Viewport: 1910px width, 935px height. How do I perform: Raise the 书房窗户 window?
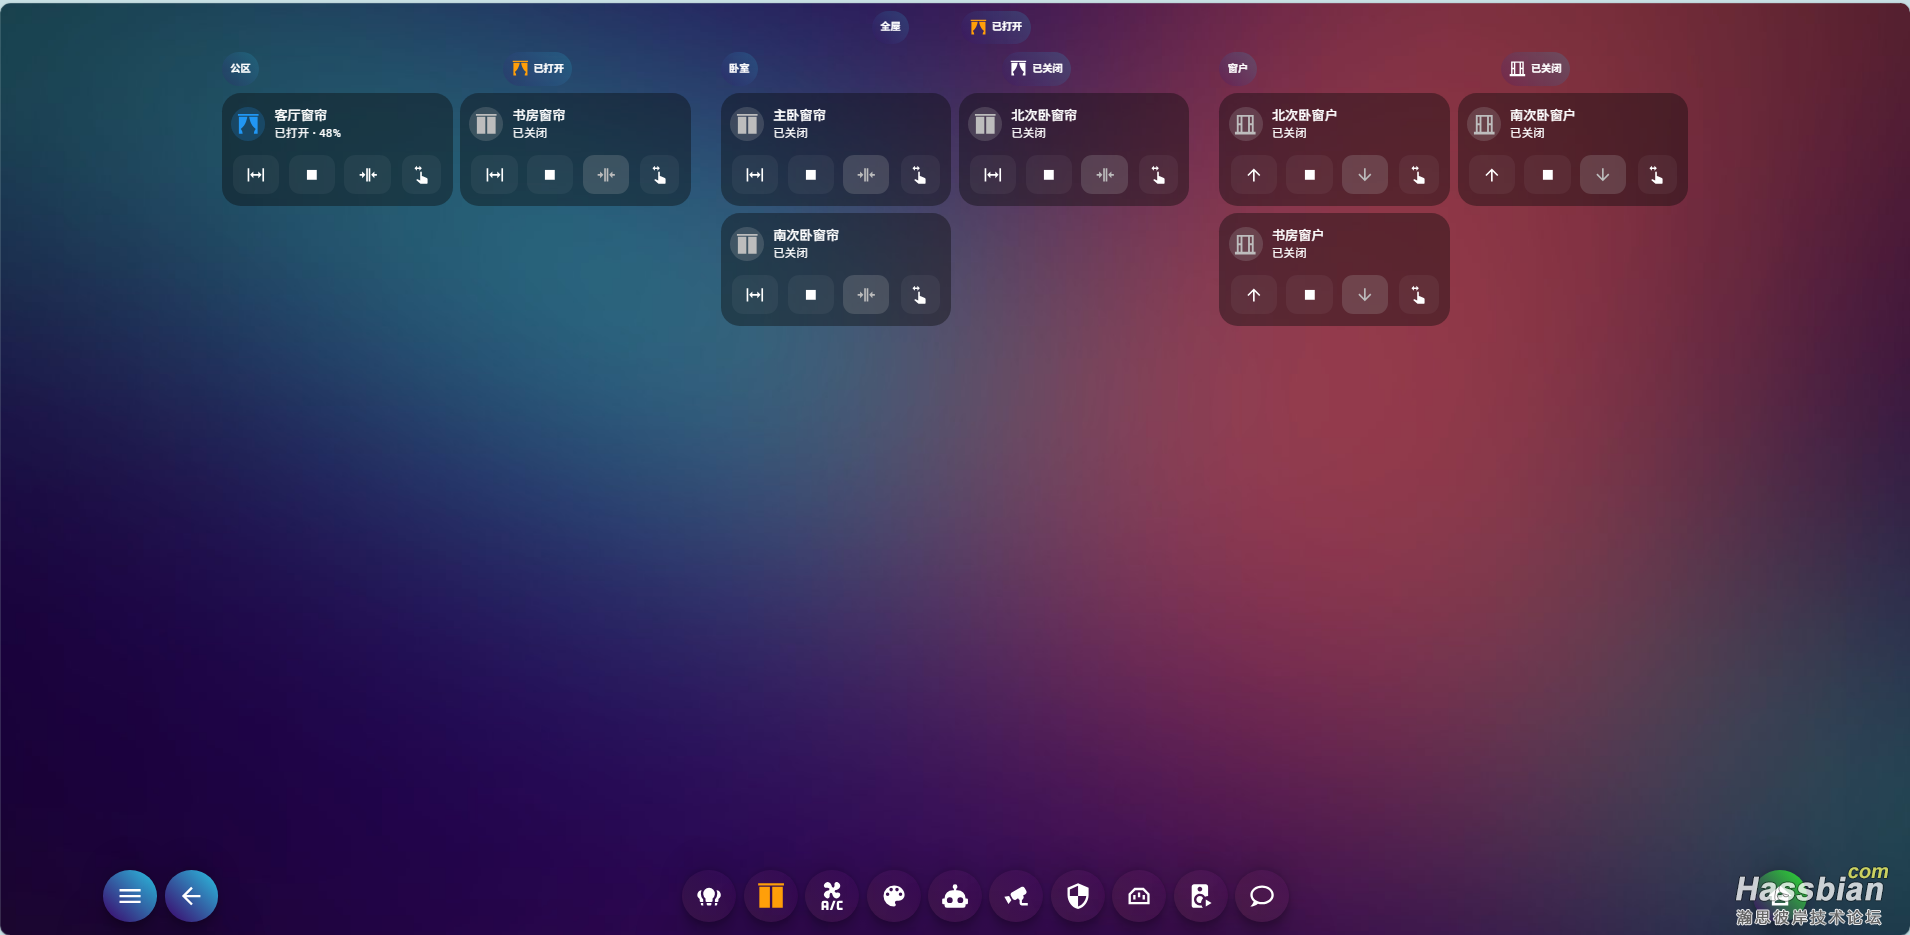pyautogui.click(x=1254, y=295)
